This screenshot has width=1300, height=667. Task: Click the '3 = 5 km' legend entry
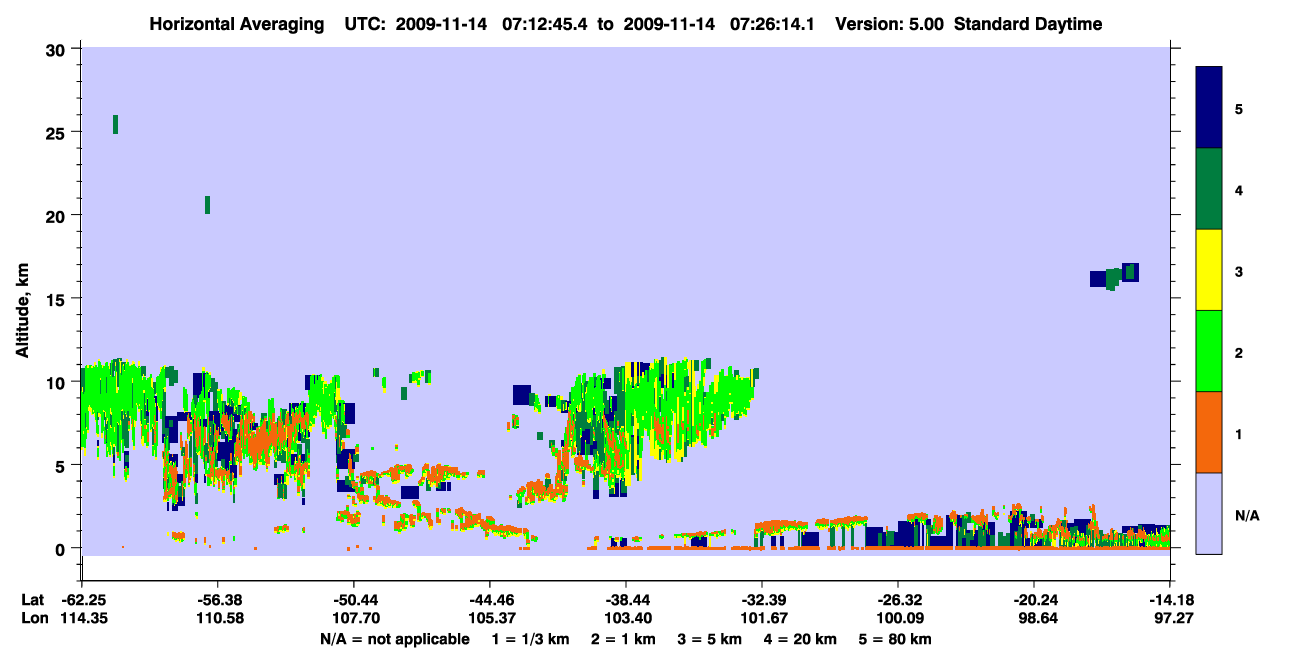pyautogui.click(x=710, y=638)
